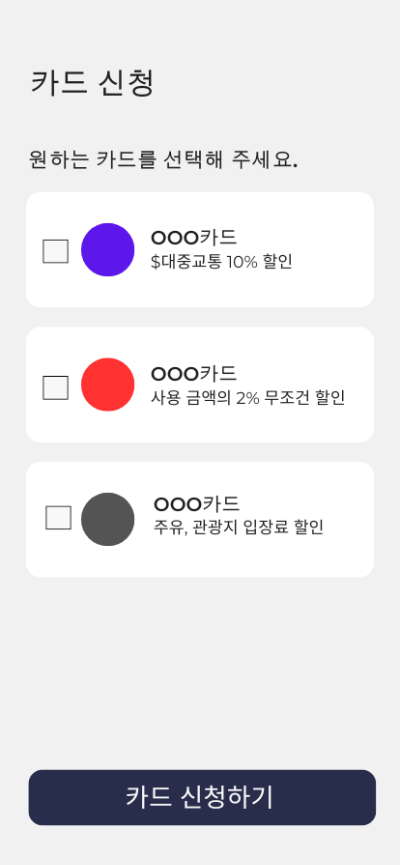Tick the checkbox beside the purple card
Image resolution: width=400 pixels, height=865 pixels.
(56, 251)
